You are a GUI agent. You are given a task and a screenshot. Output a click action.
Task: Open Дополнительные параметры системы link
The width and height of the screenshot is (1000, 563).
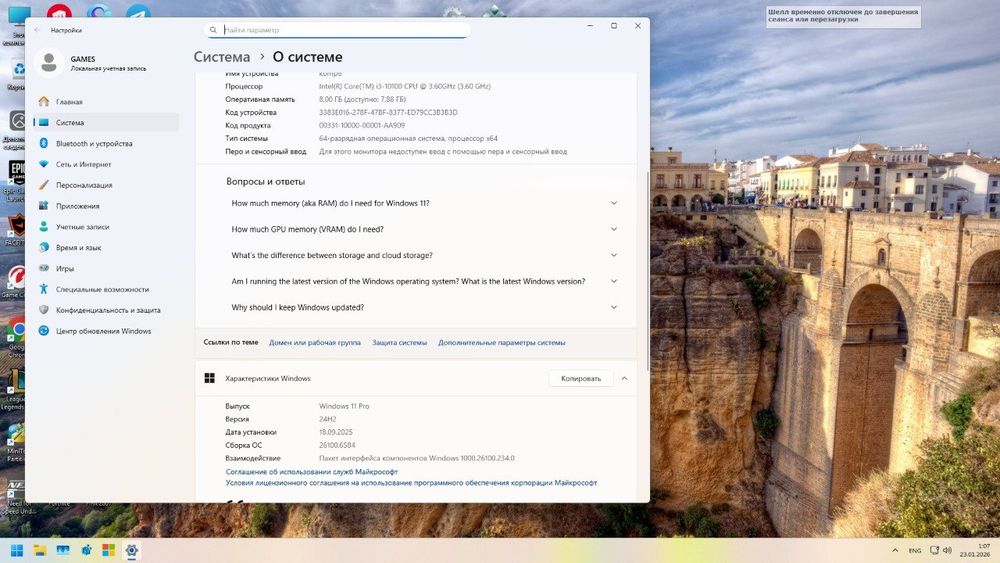(x=501, y=342)
